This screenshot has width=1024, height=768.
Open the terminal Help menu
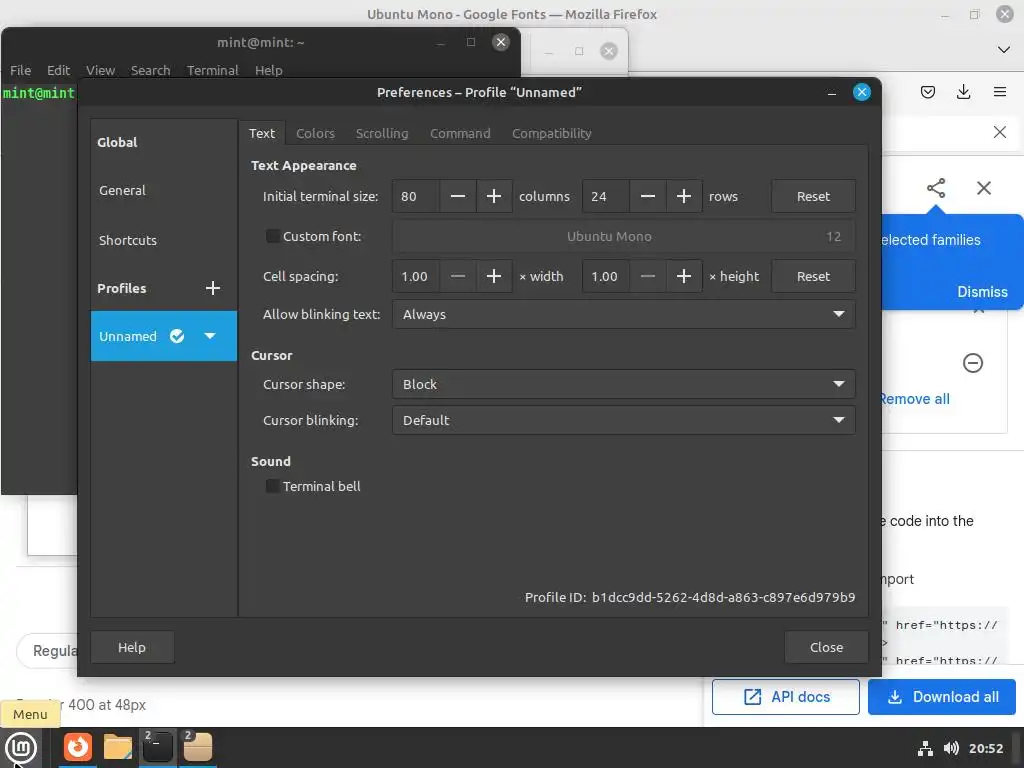coord(268,71)
